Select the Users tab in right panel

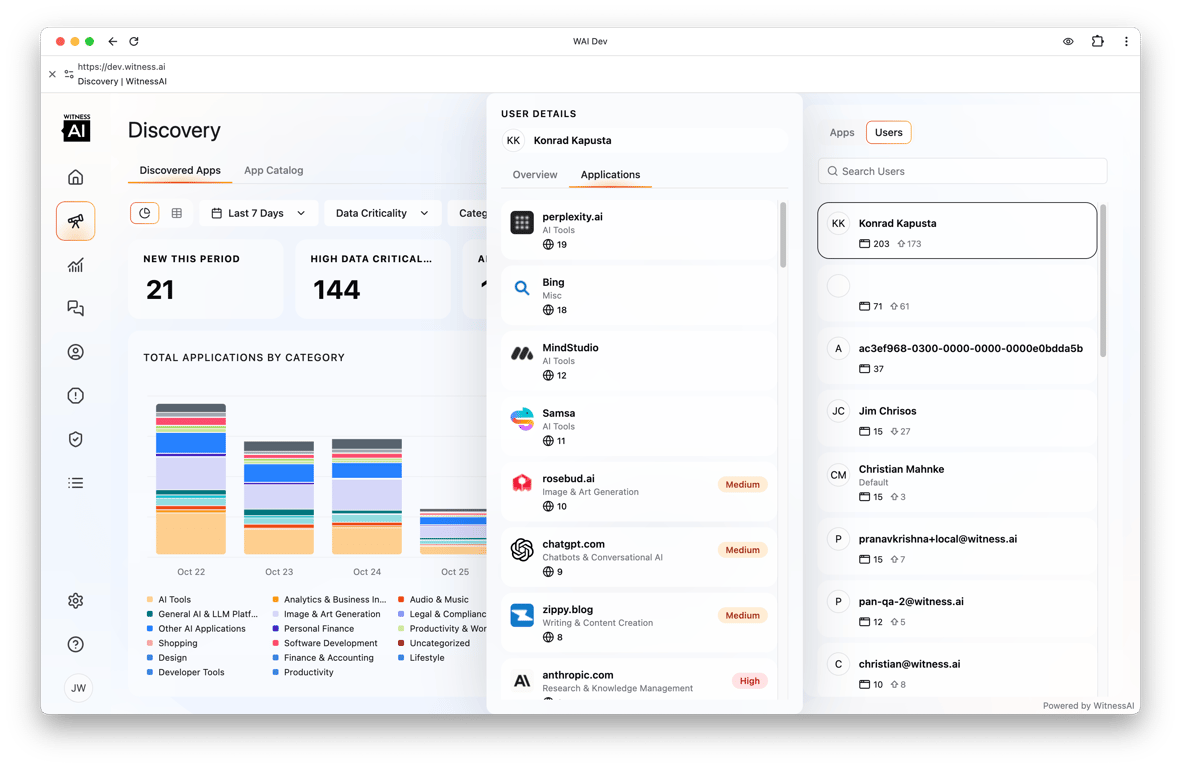888,133
